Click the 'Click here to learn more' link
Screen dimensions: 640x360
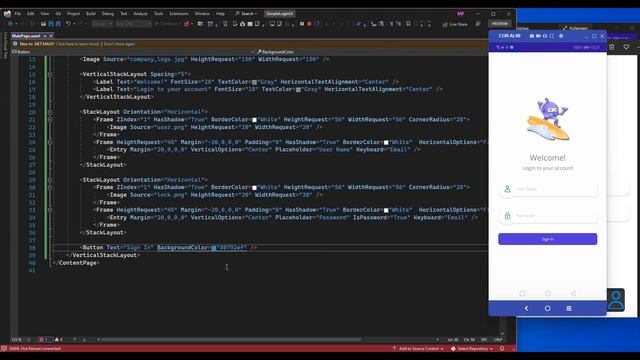pos(78,44)
